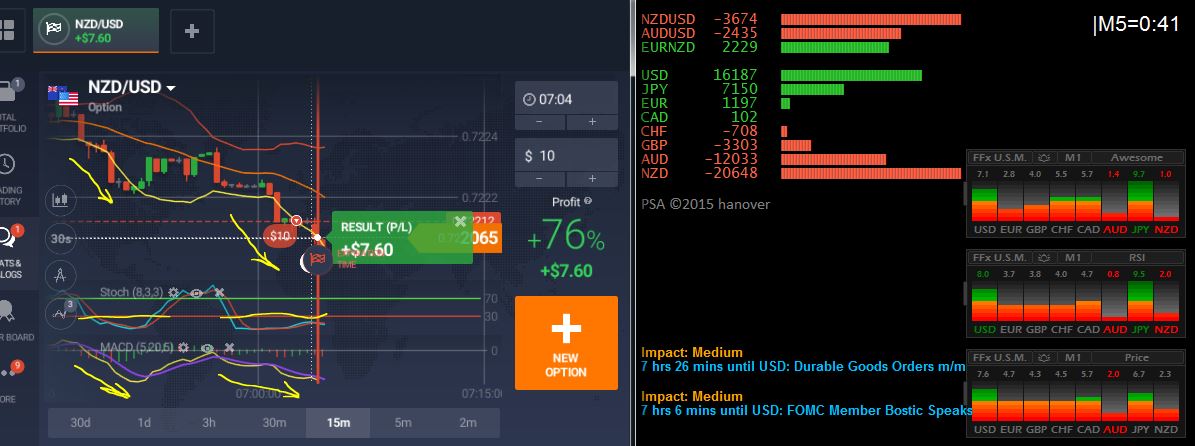Open the drawing tools compass icon
This screenshot has width=1195, height=446.
click(59, 274)
